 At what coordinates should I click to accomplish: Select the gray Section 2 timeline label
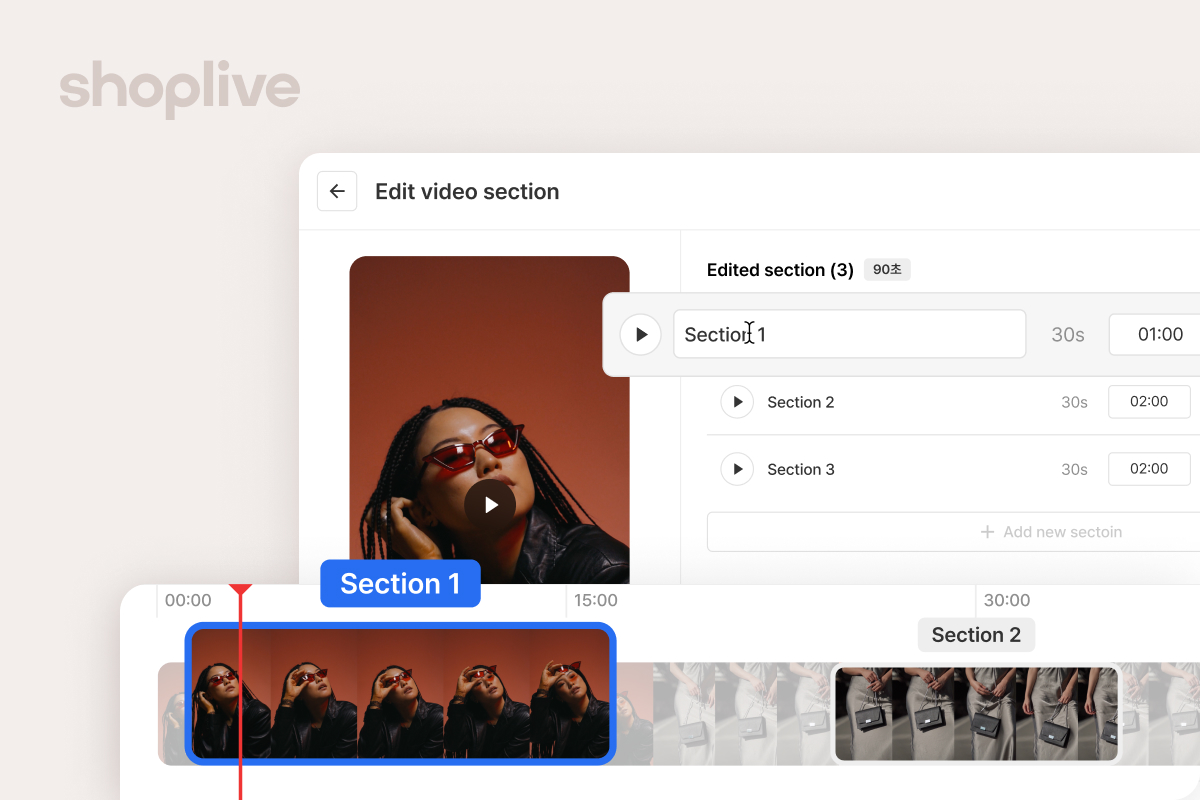[x=976, y=635]
